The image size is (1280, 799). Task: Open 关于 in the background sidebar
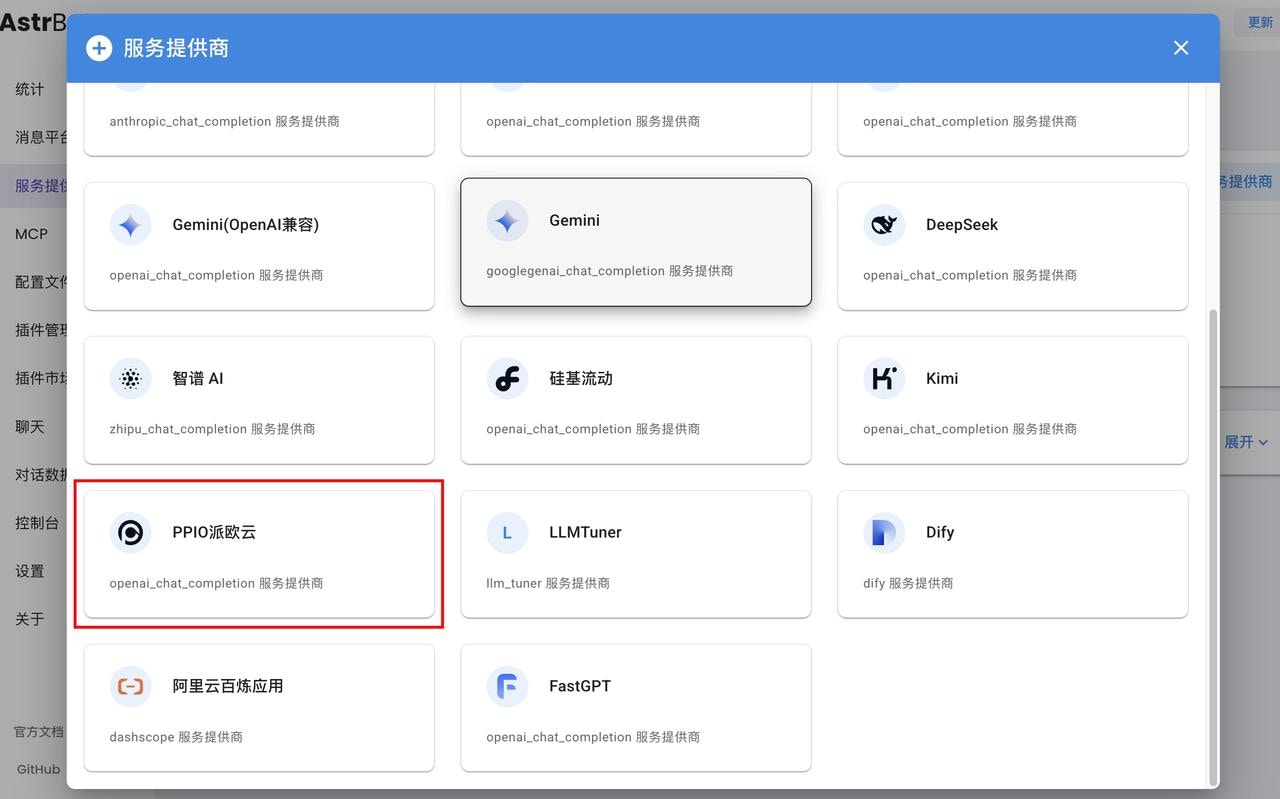[30, 619]
